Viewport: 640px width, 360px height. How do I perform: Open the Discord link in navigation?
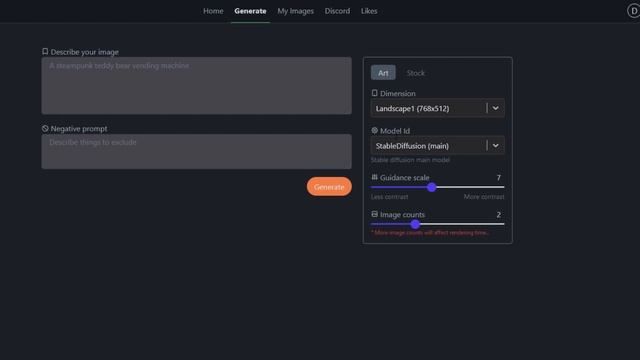(x=337, y=11)
